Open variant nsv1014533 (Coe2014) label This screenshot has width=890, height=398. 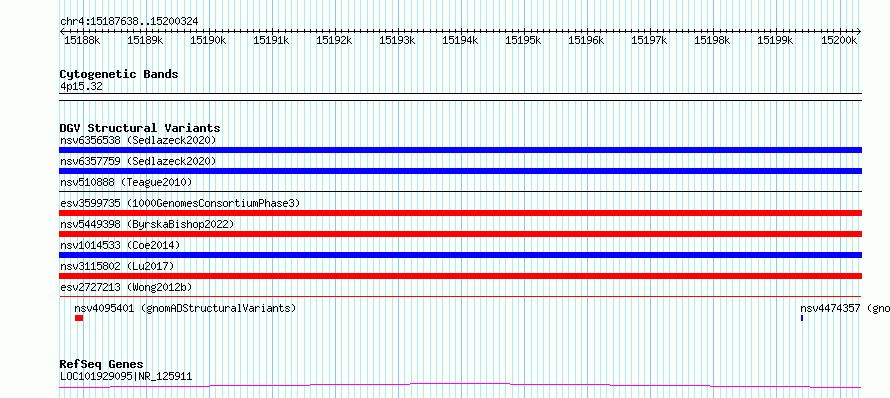click(120, 245)
